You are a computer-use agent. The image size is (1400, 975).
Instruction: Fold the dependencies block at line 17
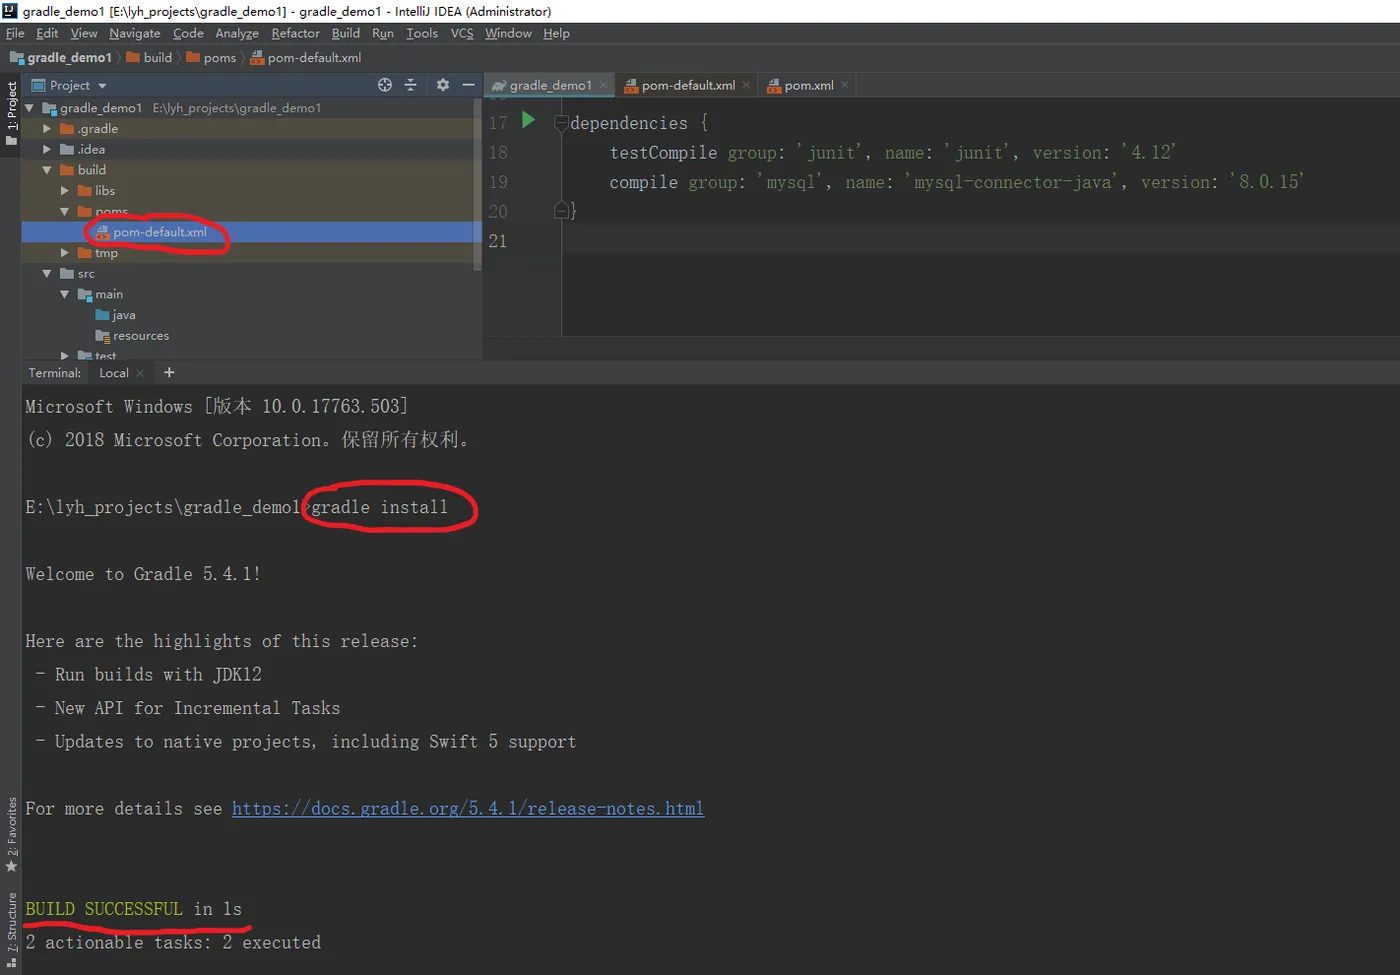click(561, 123)
